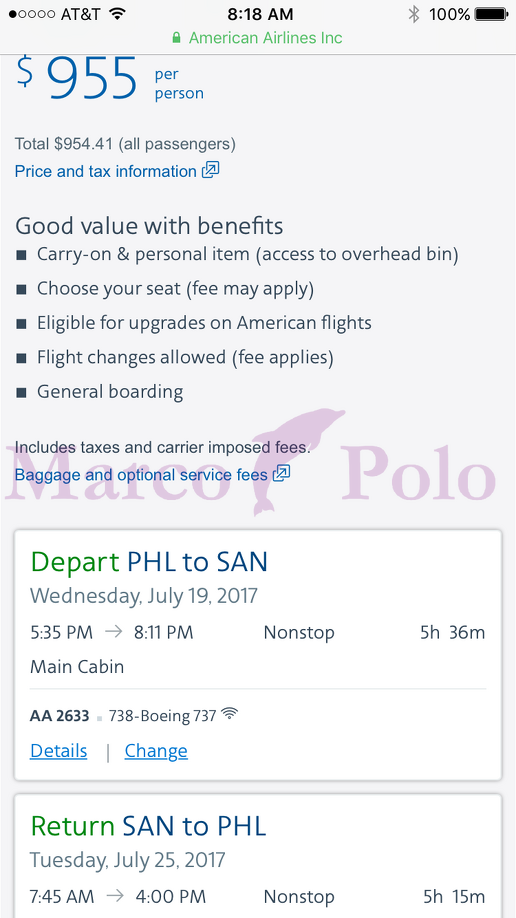The height and width of the screenshot is (918, 516).
Task: Open the Price and tax information link
Action: coord(105,172)
